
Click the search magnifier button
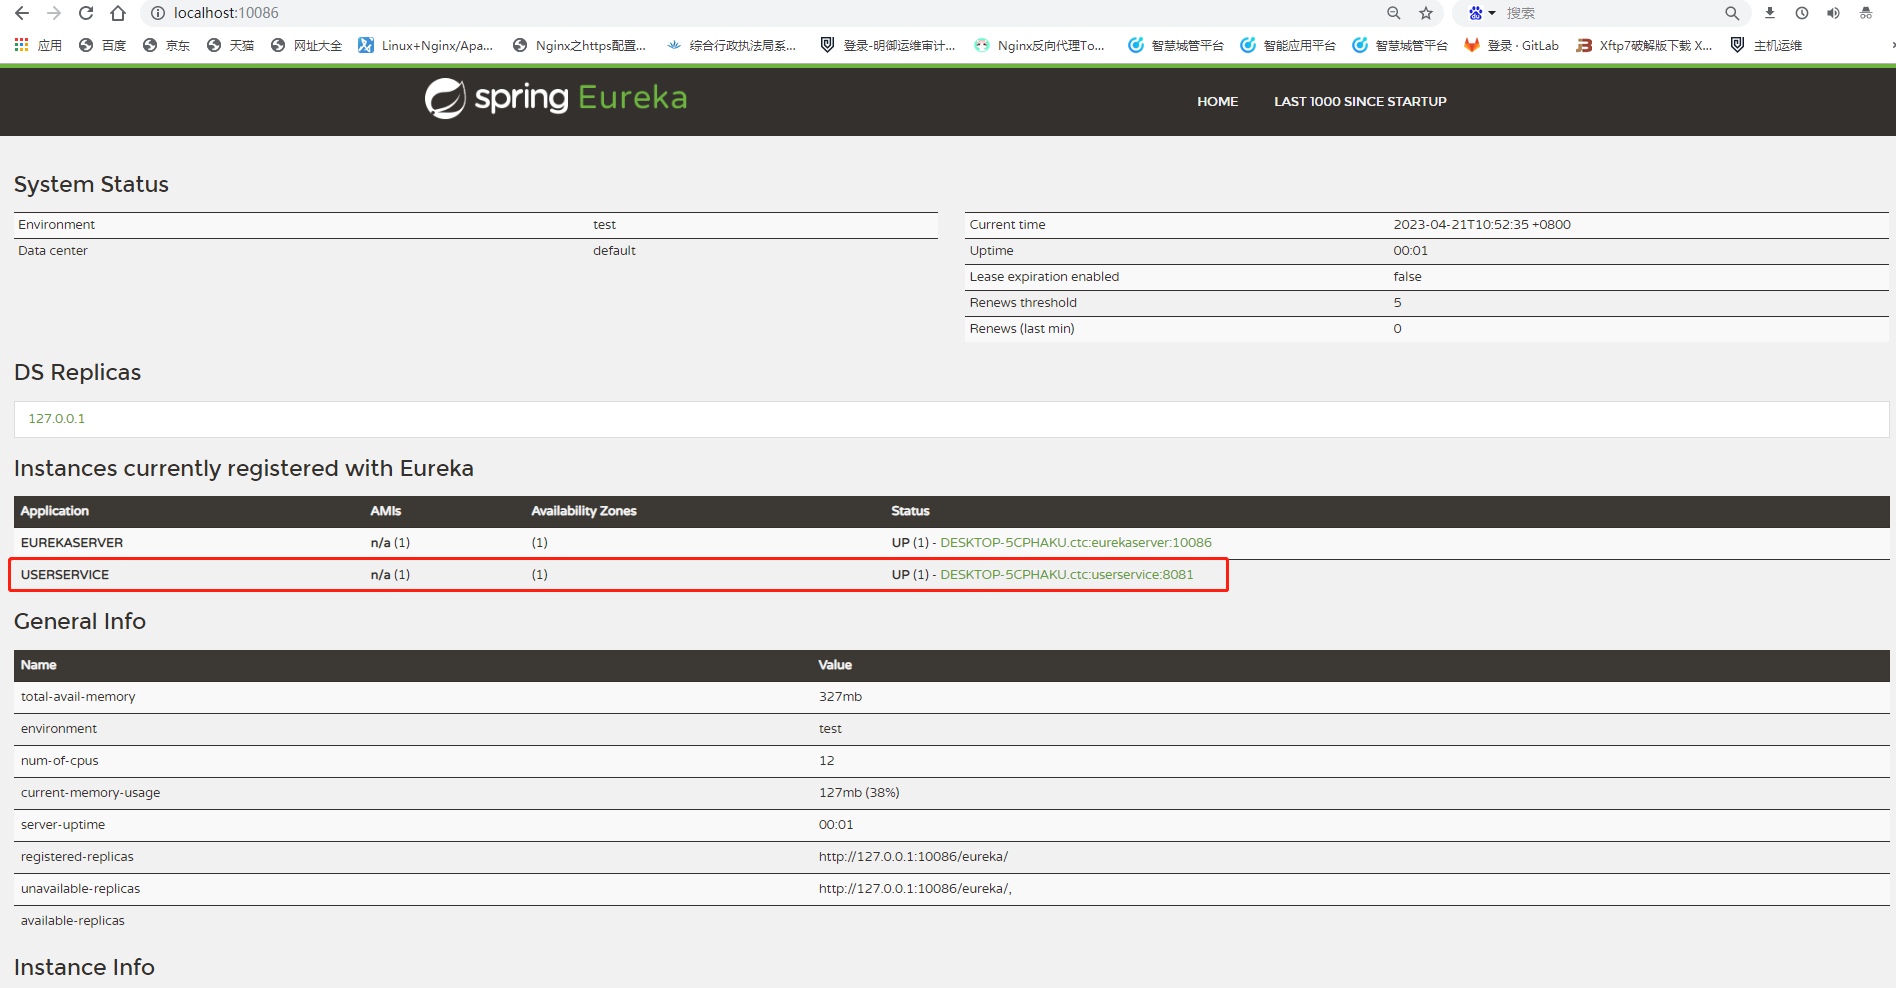click(x=1732, y=13)
